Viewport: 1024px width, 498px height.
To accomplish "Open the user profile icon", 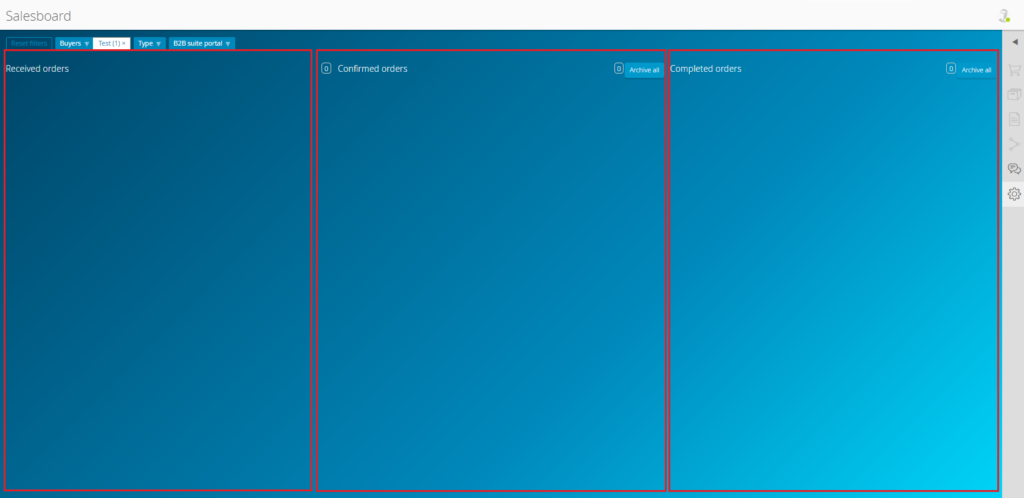I will coord(1004,16).
